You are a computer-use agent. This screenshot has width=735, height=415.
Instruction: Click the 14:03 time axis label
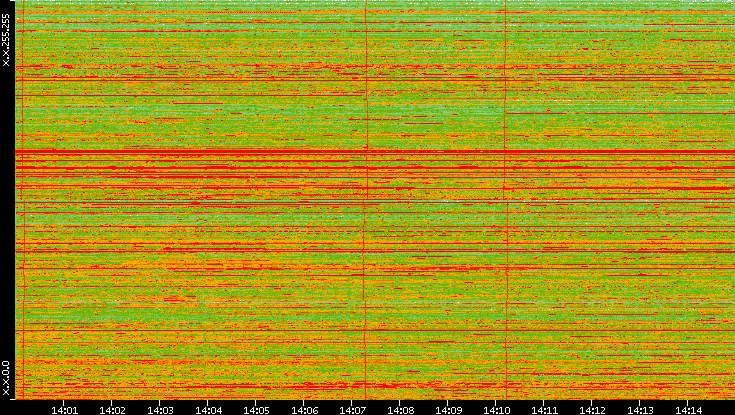click(160, 410)
